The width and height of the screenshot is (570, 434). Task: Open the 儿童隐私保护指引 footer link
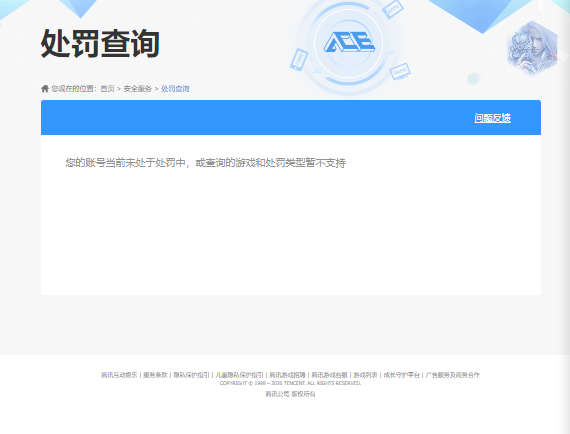(x=239, y=375)
